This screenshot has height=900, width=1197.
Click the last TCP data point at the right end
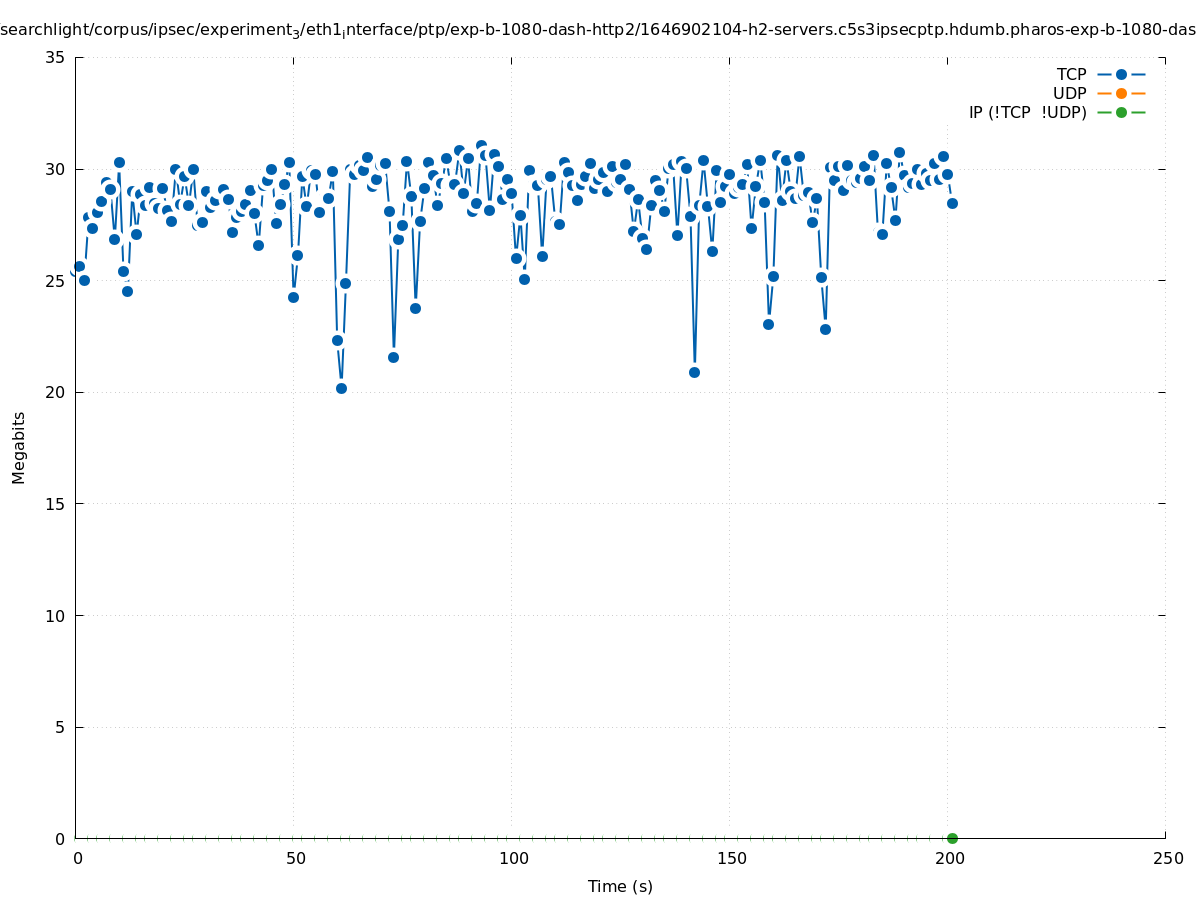952,203
